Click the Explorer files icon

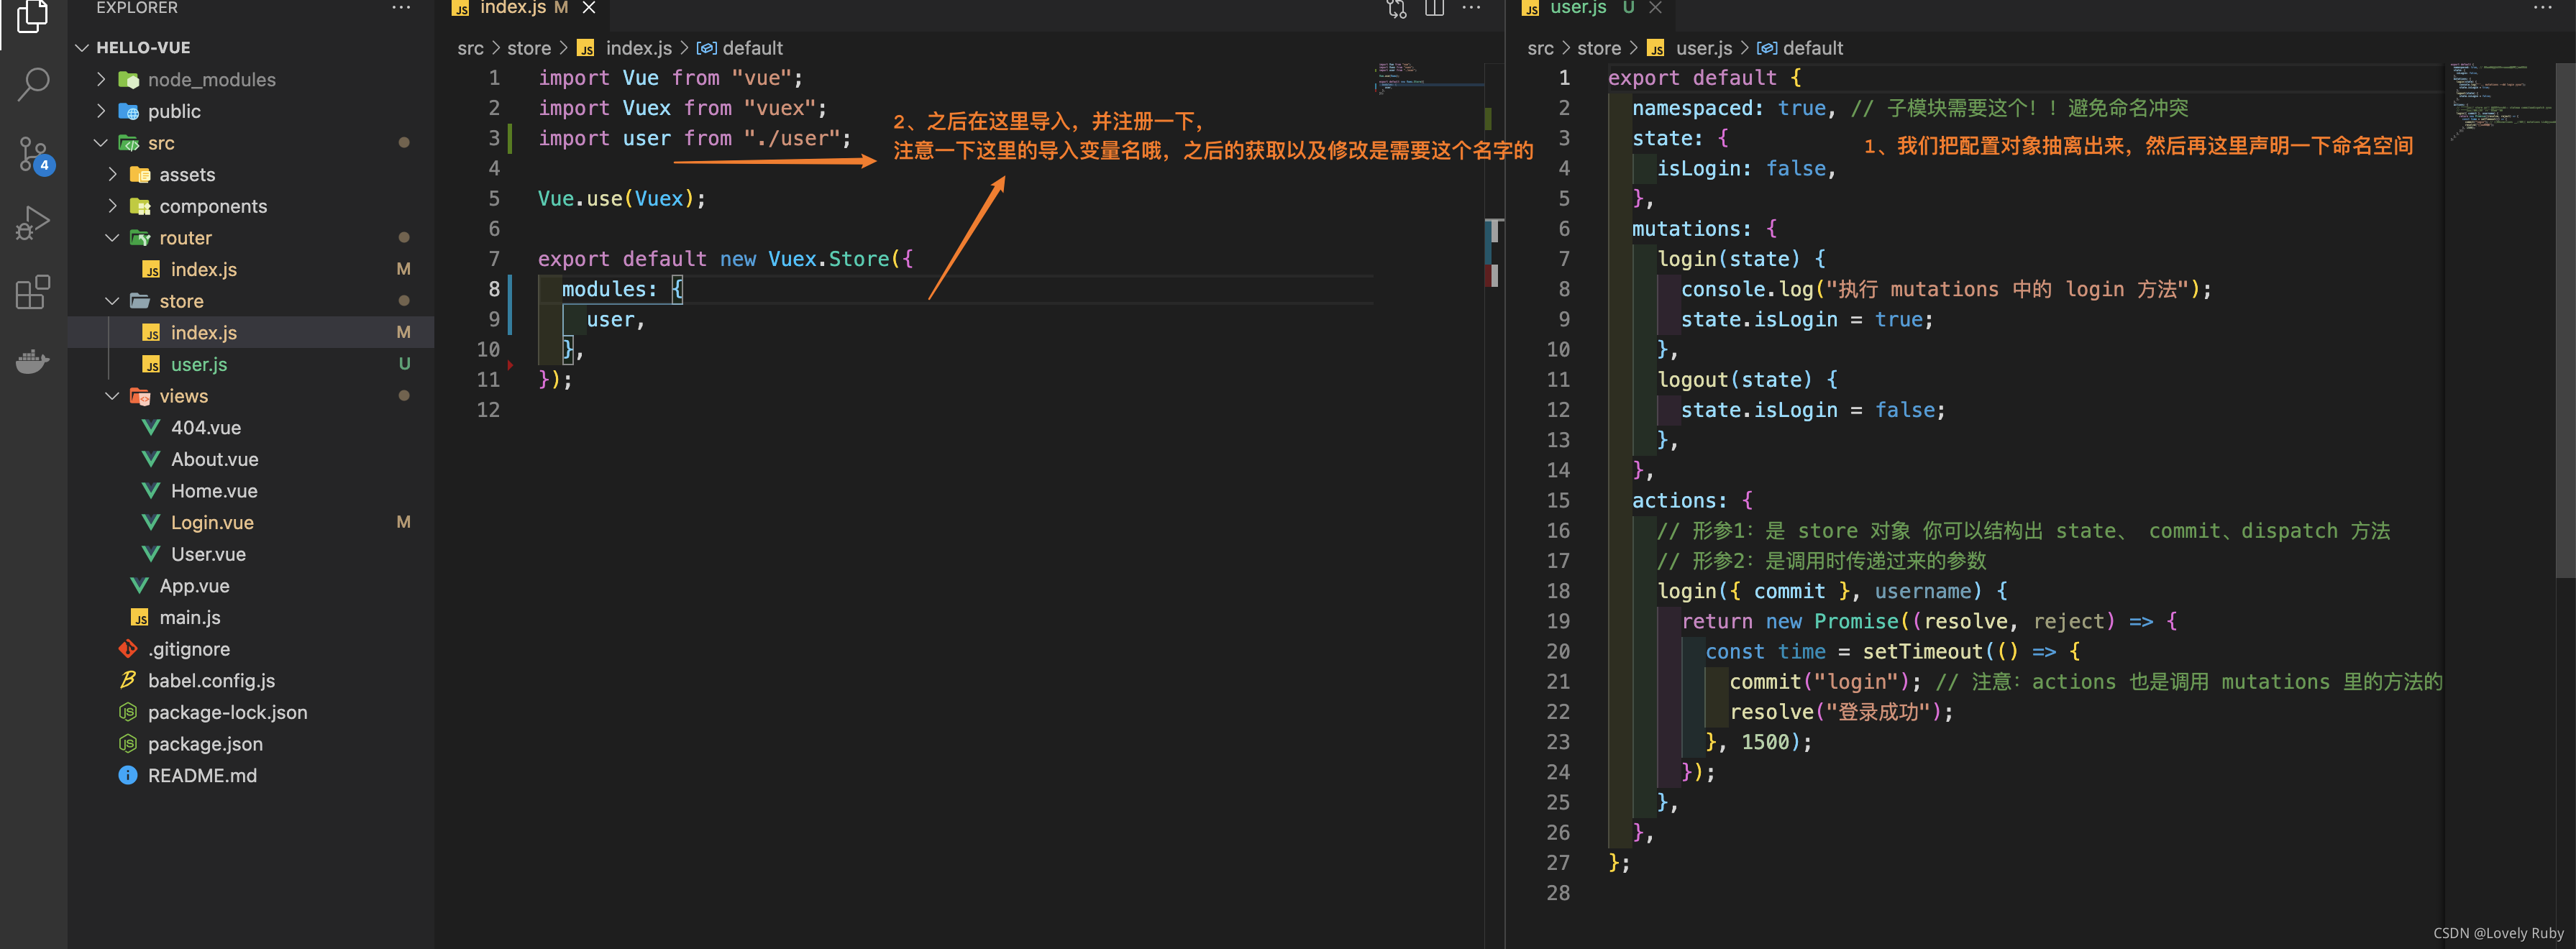33,16
